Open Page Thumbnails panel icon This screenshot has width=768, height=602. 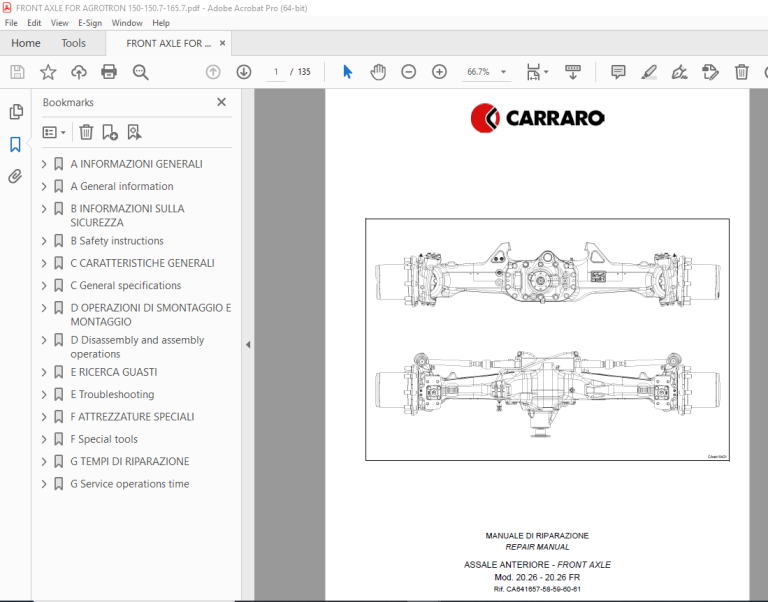click(x=16, y=112)
